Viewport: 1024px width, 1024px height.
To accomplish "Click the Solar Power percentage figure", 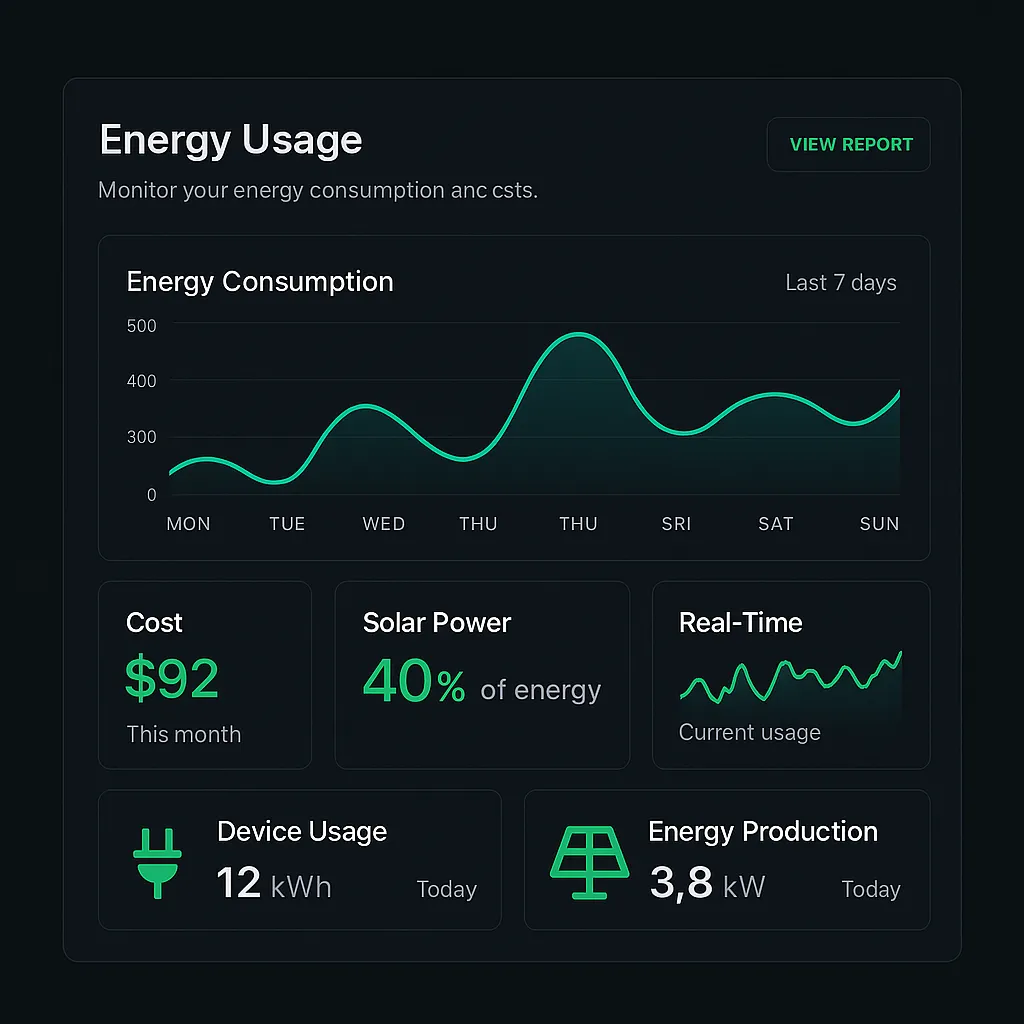I will click(413, 682).
